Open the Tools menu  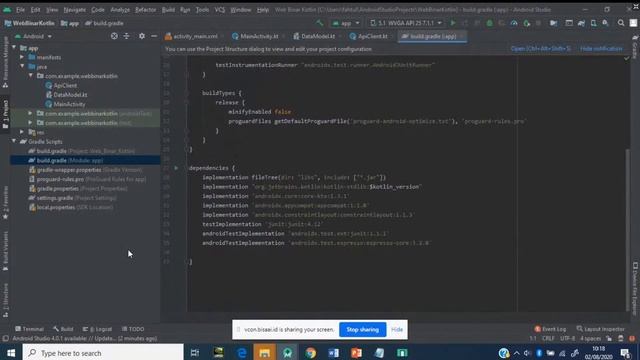[x=202, y=9]
